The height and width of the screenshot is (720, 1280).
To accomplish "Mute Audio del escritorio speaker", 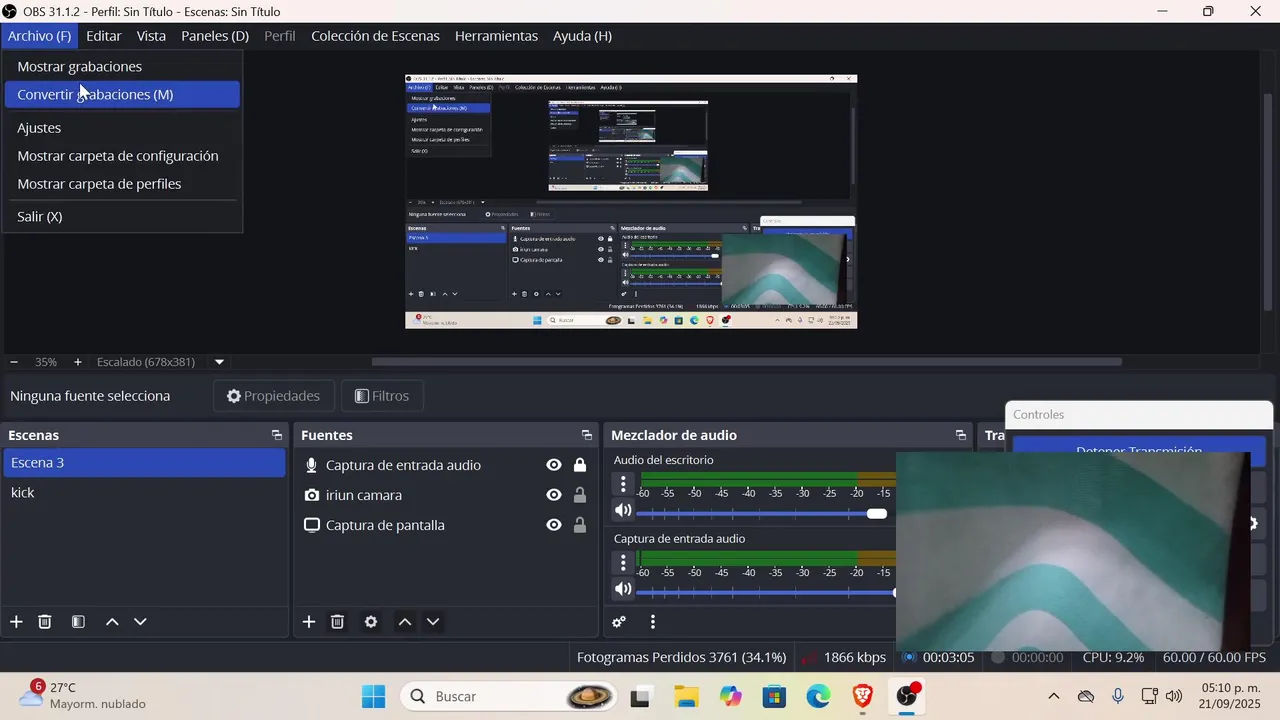I will pos(623,511).
